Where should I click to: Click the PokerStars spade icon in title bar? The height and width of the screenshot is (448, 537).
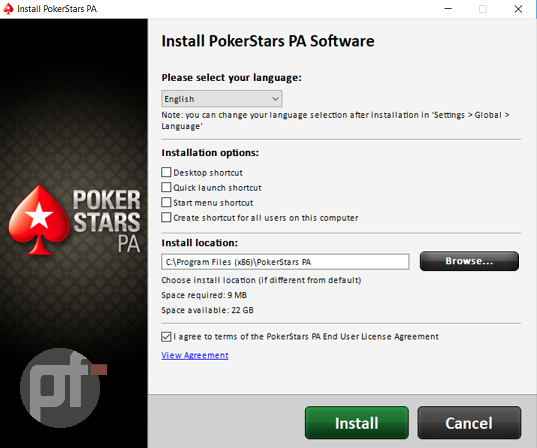8,9
